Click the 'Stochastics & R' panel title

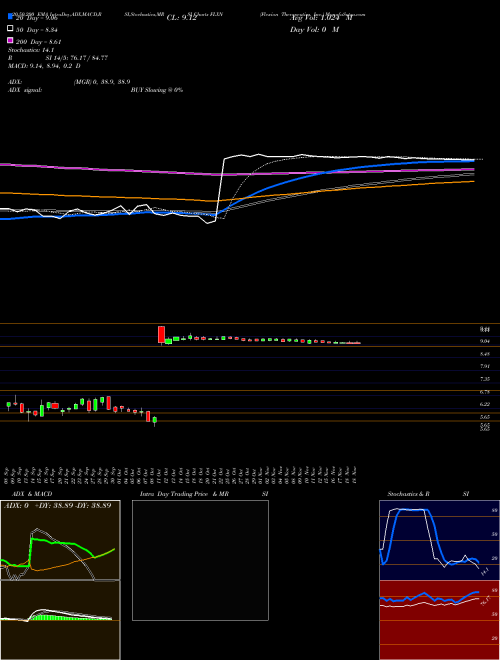tap(408, 494)
